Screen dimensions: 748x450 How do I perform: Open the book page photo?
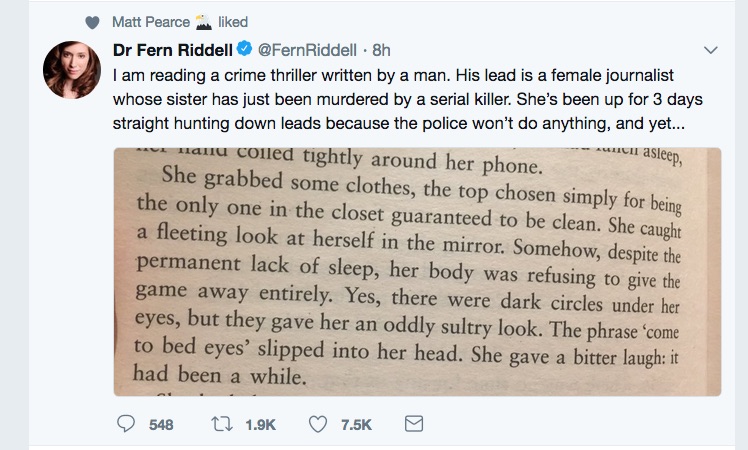tap(417, 271)
